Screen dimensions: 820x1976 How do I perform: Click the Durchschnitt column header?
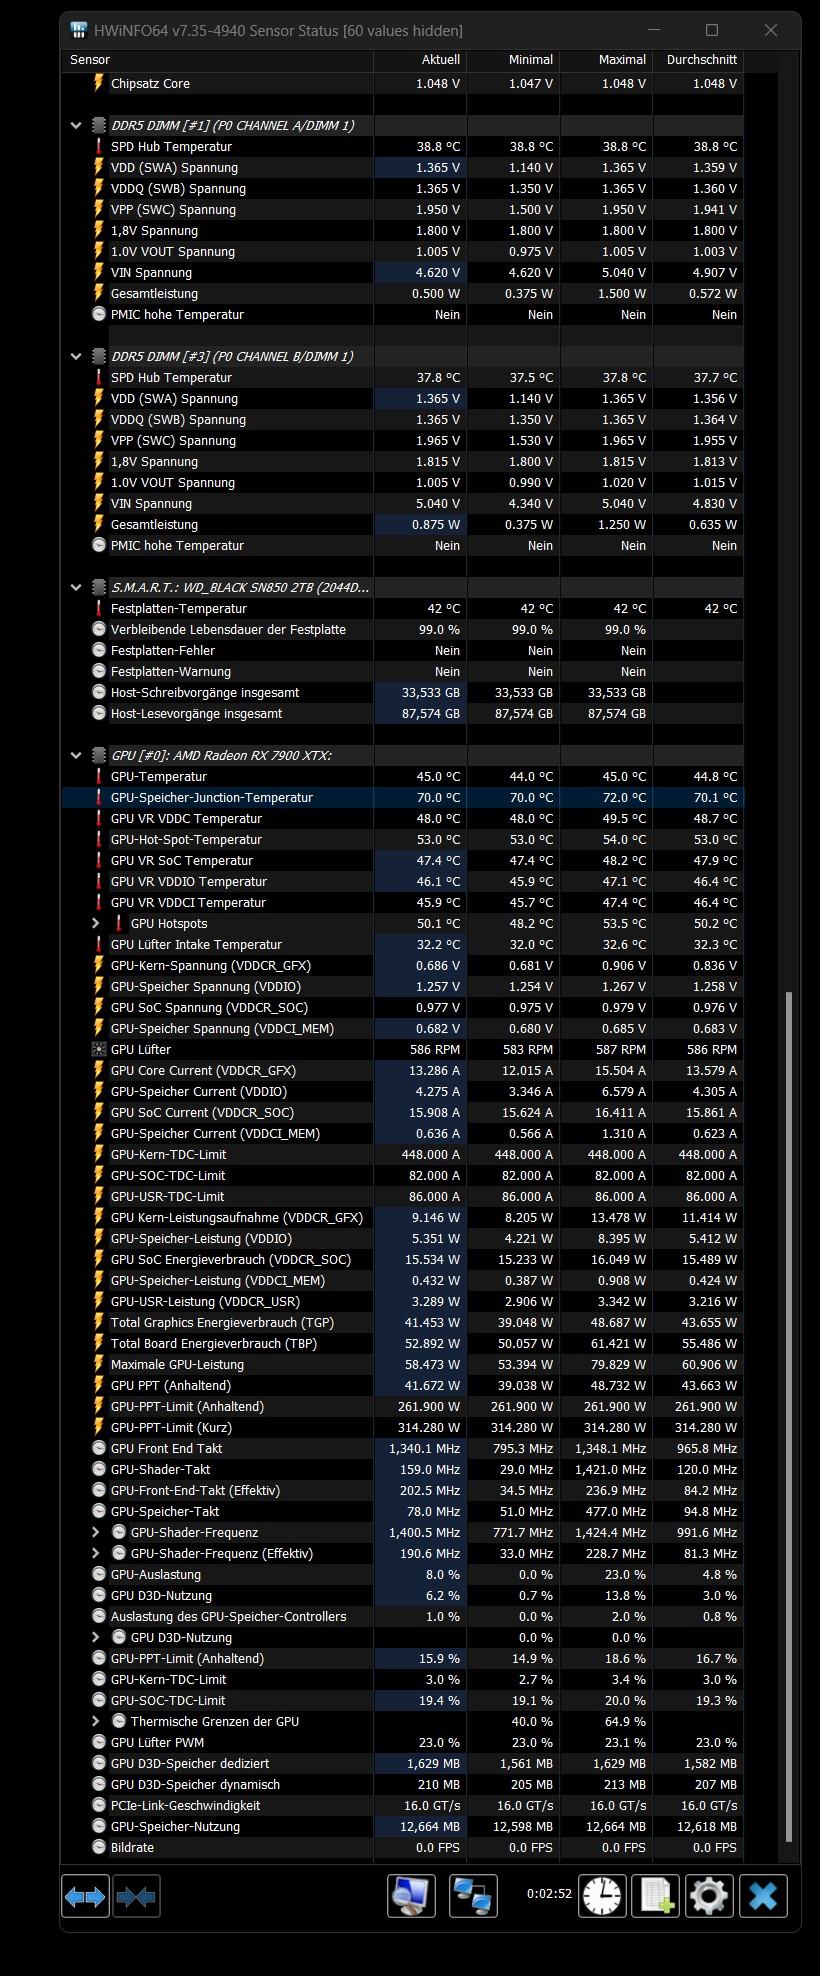pyautogui.click(x=698, y=60)
